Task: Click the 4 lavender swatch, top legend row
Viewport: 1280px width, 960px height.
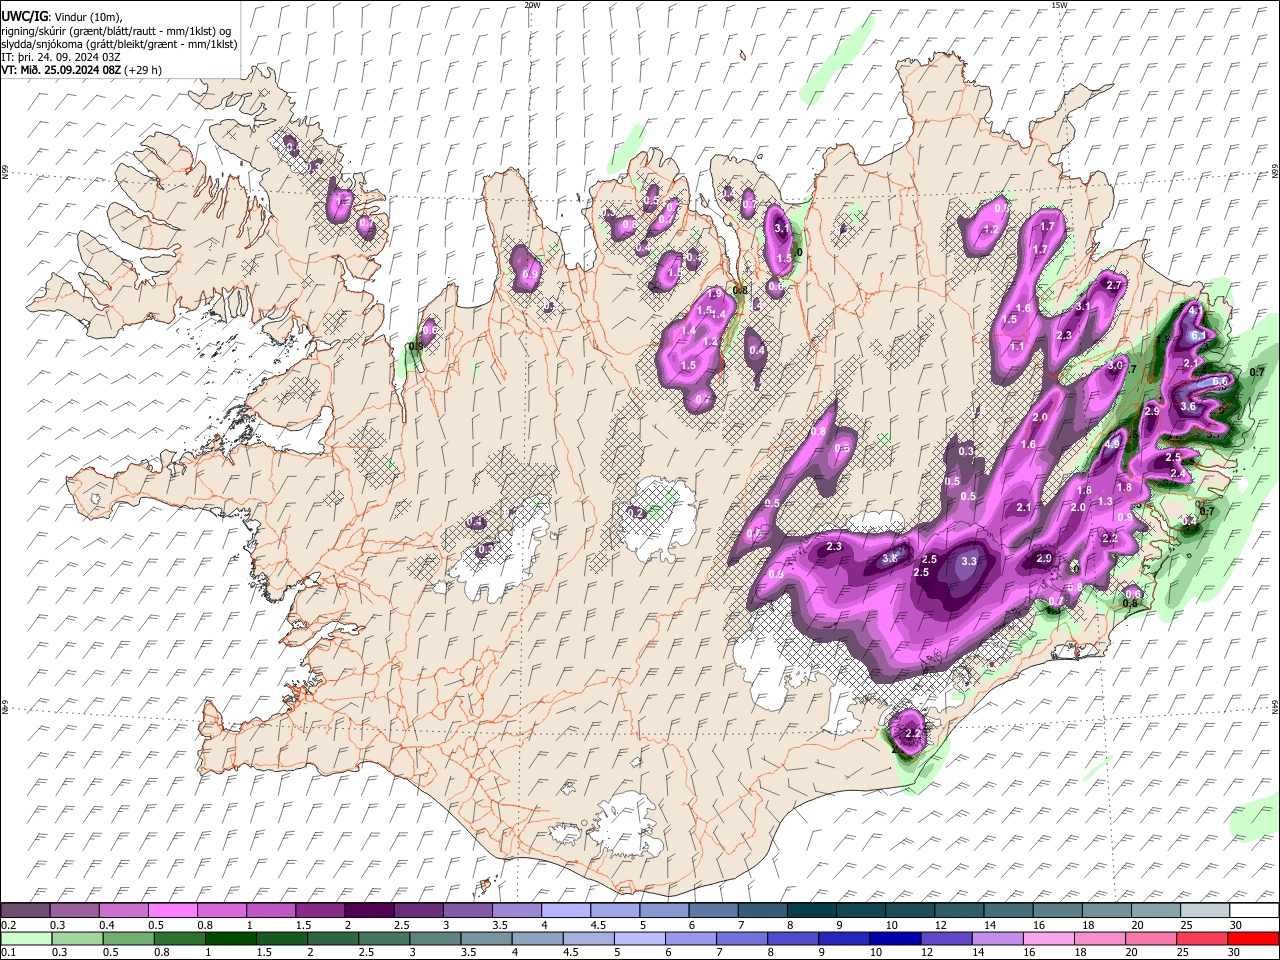Action: pyautogui.click(x=566, y=910)
